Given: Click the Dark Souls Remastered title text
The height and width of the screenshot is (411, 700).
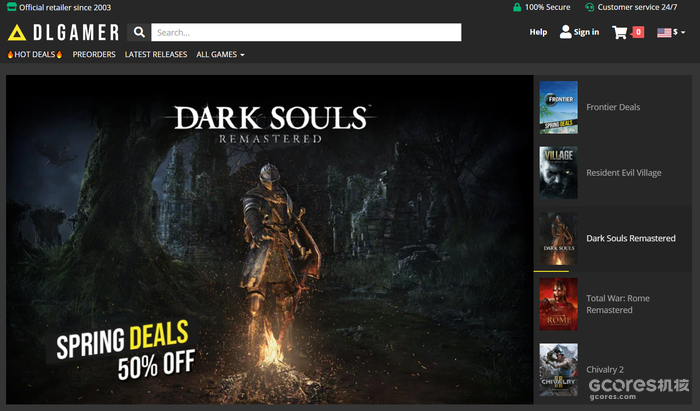Looking at the screenshot, I should (x=631, y=238).
